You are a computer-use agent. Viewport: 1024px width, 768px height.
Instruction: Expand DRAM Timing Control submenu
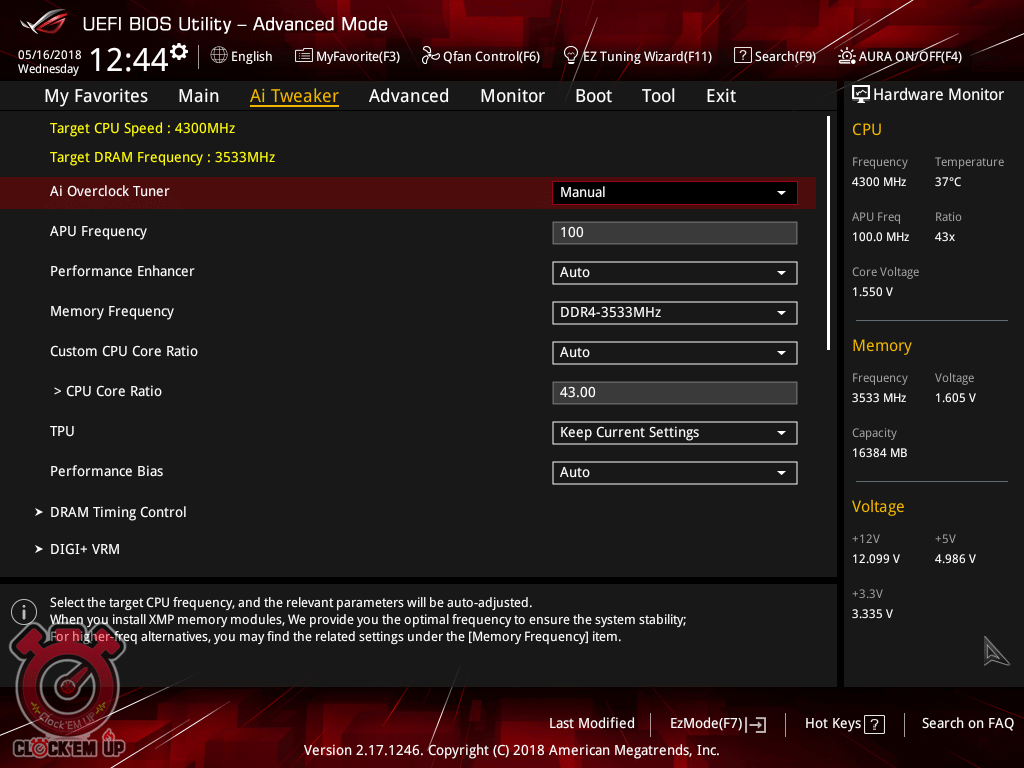click(x=118, y=512)
